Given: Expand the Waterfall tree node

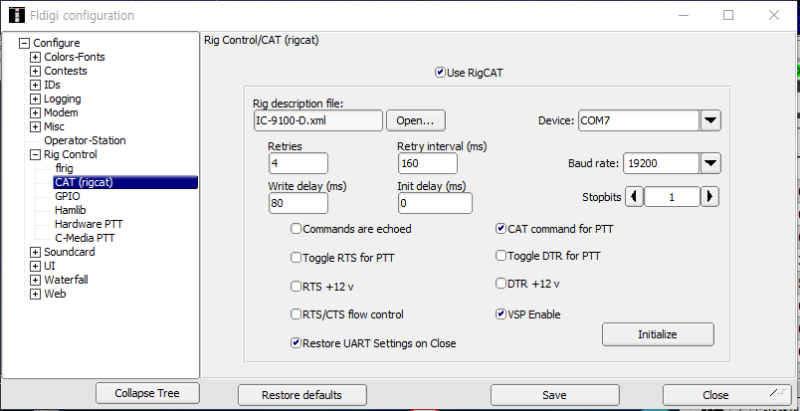Looking at the screenshot, I should 35,280.
